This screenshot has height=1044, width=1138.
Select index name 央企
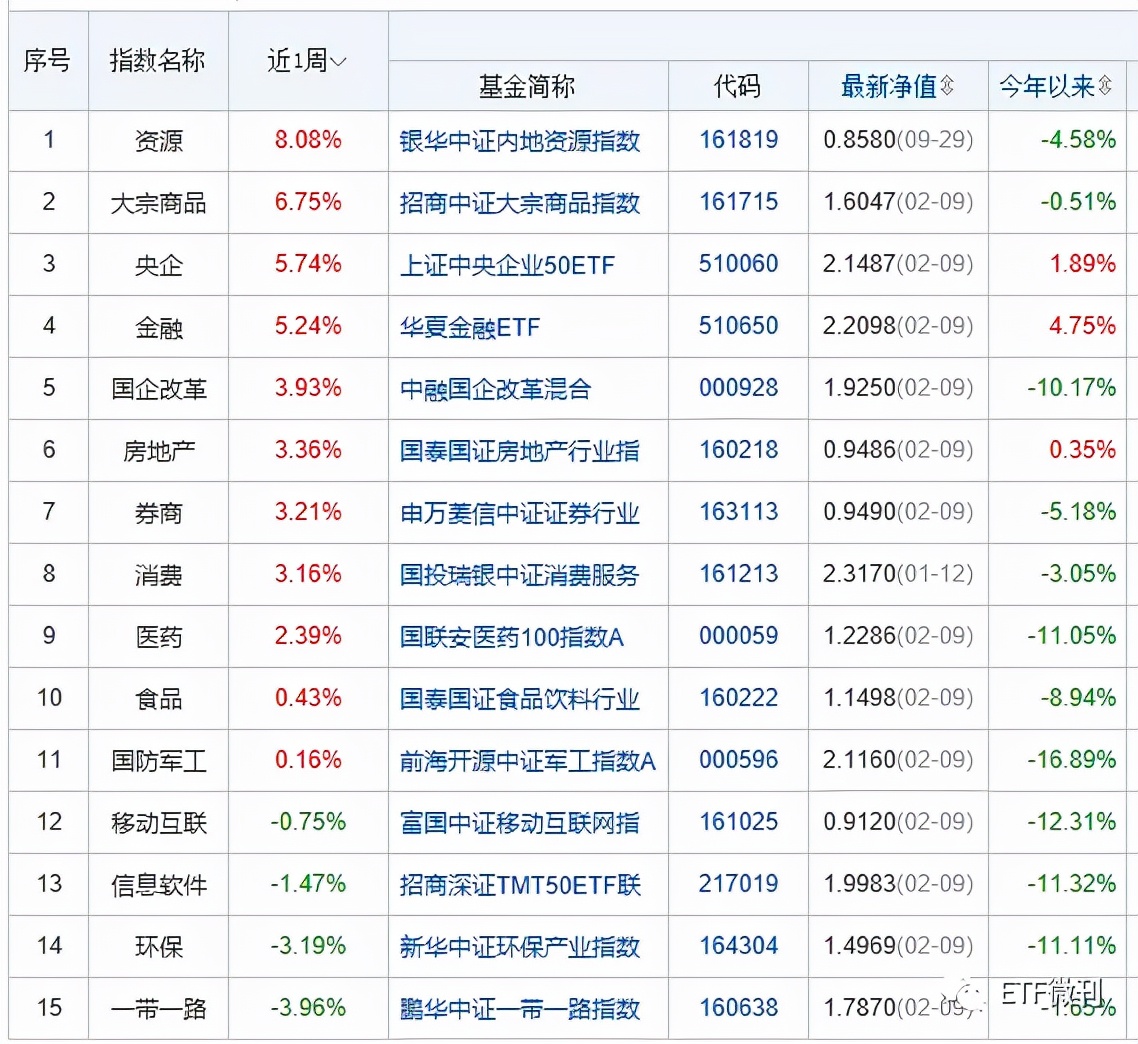click(159, 265)
